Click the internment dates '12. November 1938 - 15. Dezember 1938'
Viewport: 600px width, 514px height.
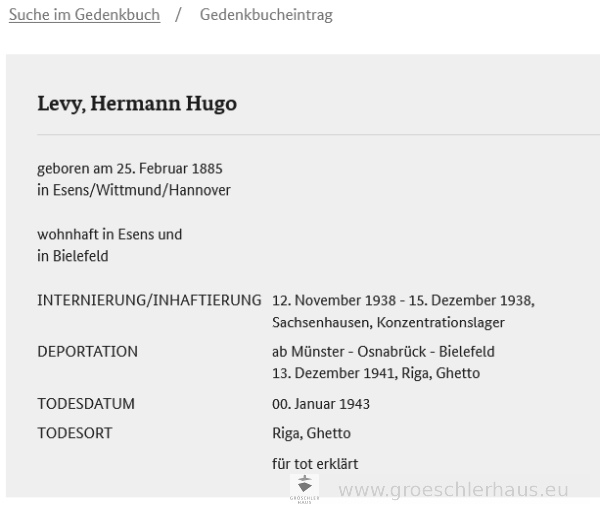[x=403, y=300]
